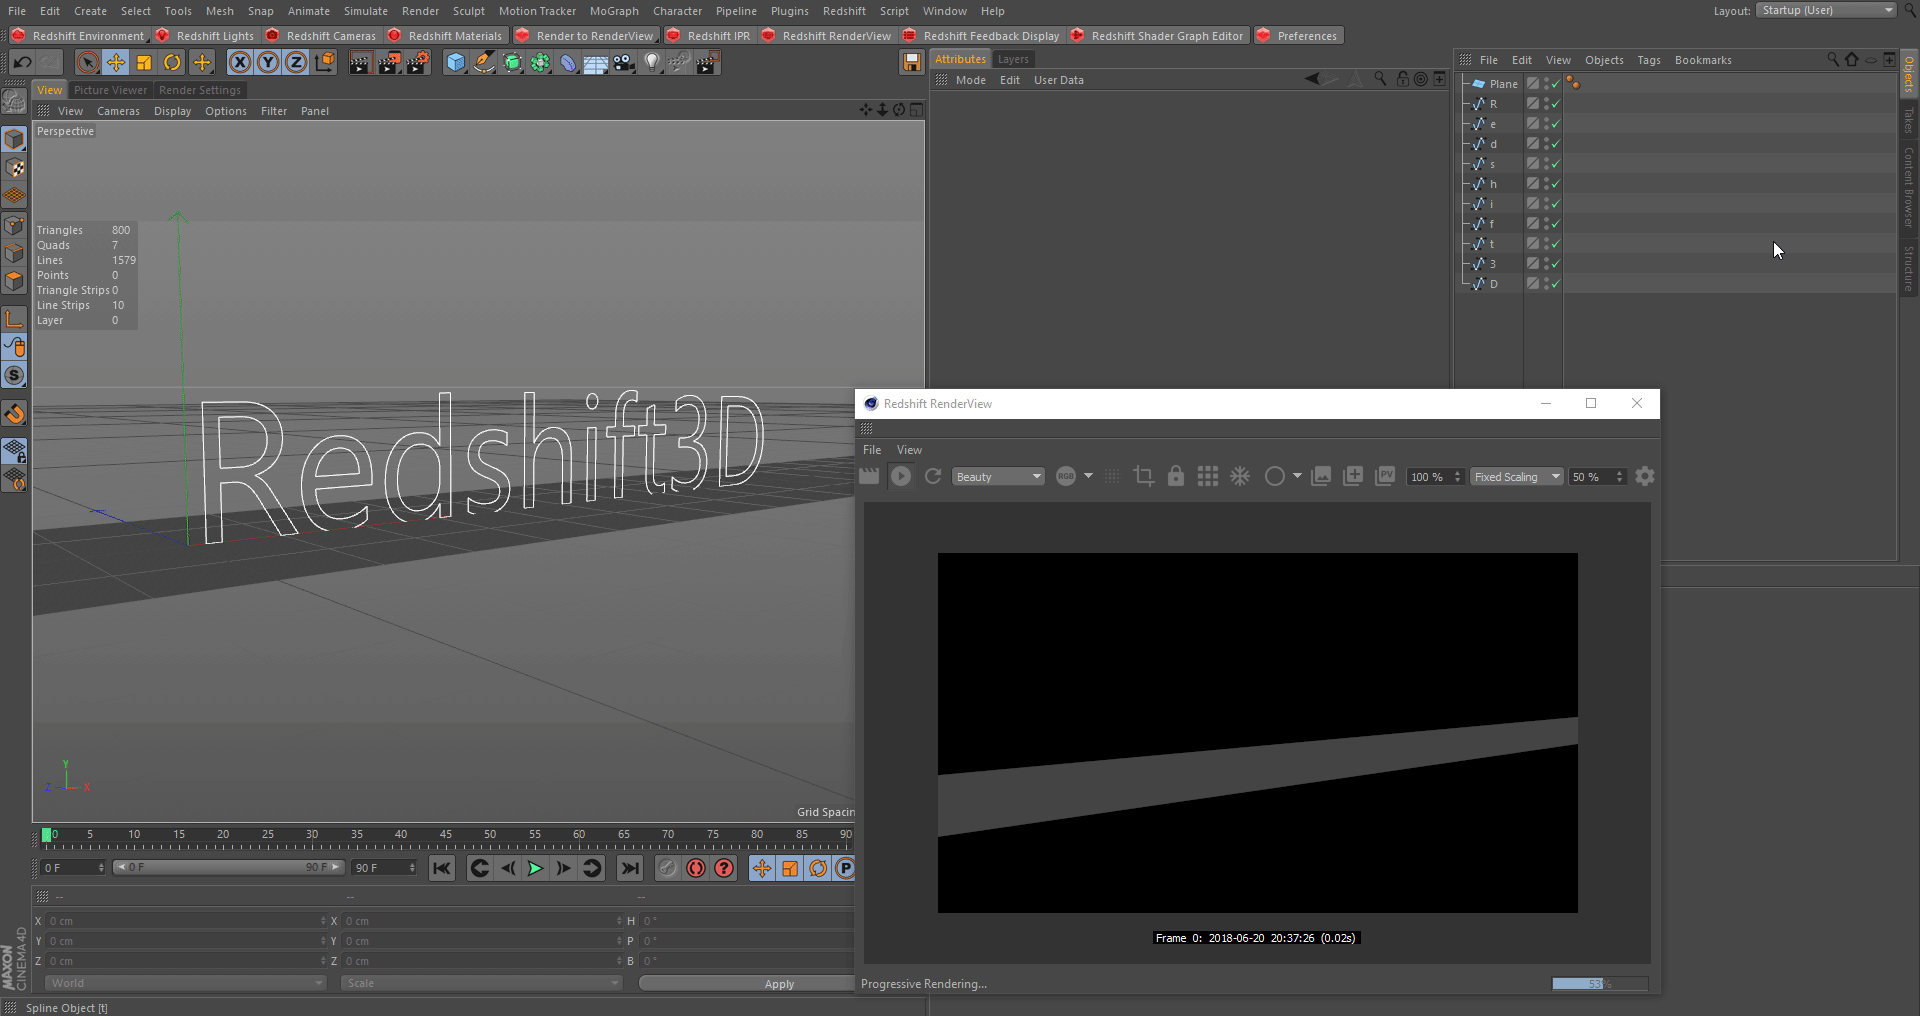This screenshot has width=1920, height=1016.
Task: Click RenderView bucket grid icon
Action: tap(1208, 477)
